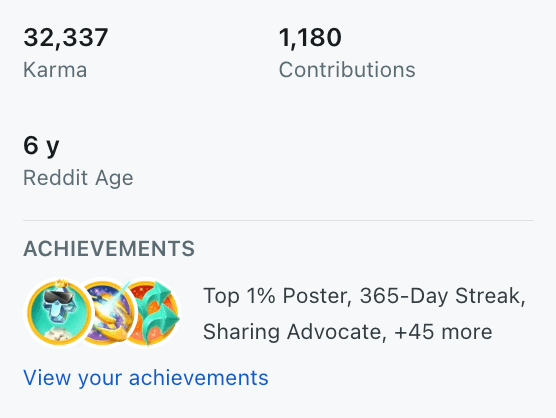Image resolution: width=556 pixels, height=418 pixels.
Task: Click the Sharing Advocate text
Action: point(294,332)
